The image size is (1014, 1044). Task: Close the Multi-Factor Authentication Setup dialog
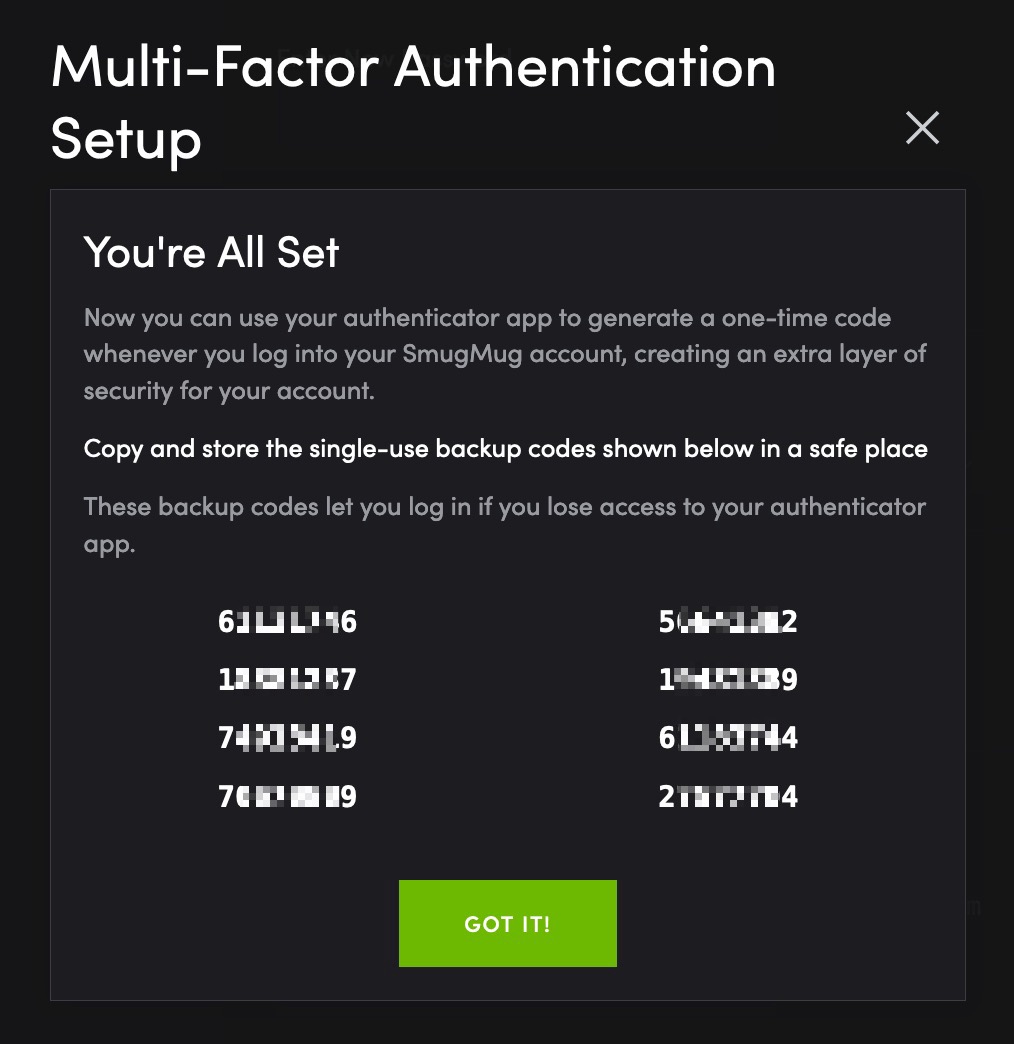click(x=921, y=128)
